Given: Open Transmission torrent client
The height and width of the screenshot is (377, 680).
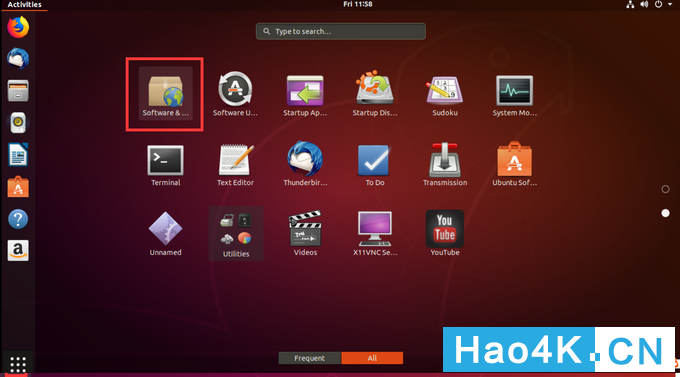Looking at the screenshot, I should coord(445,164).
